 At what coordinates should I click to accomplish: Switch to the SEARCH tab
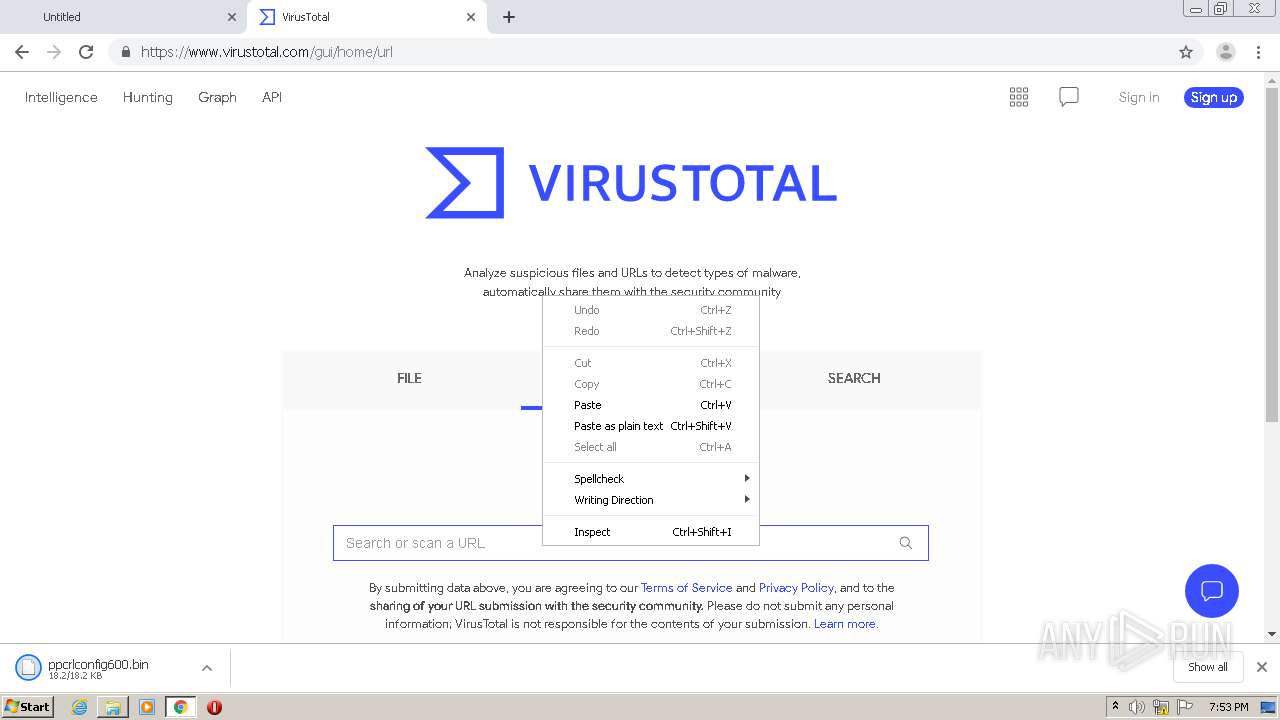tap(854, 378)
